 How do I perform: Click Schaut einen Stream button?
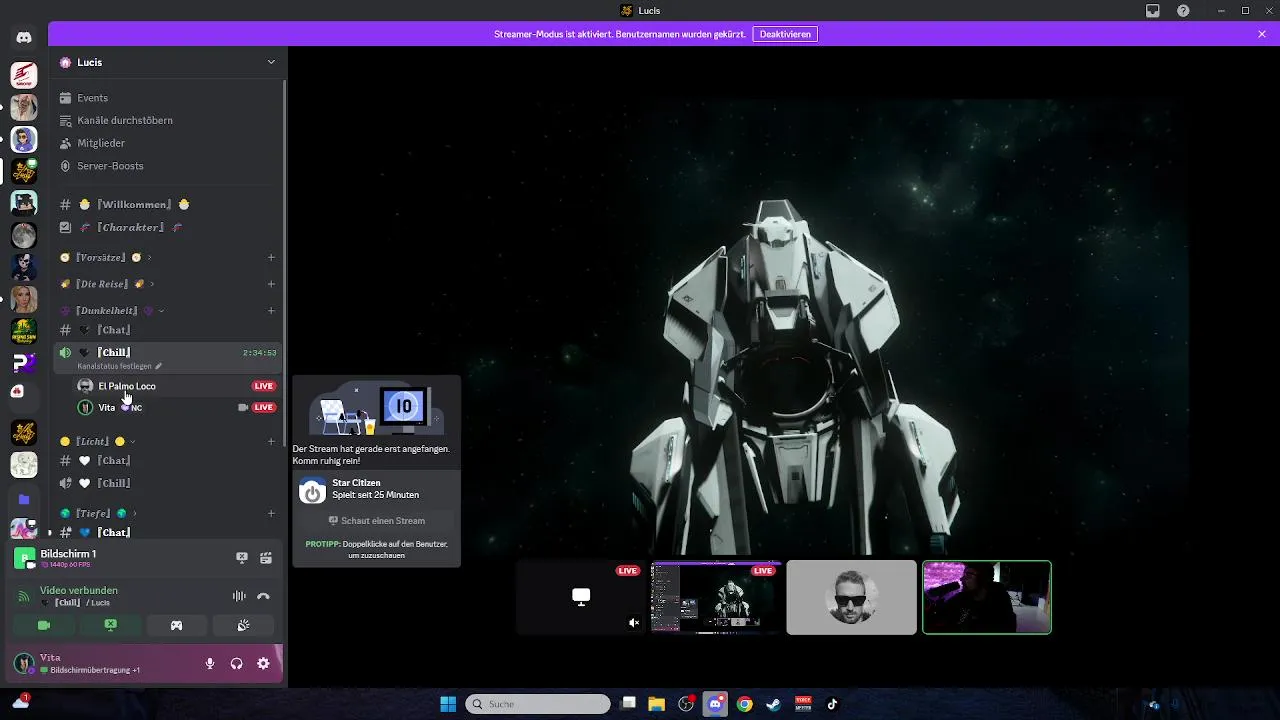point(377,520)
